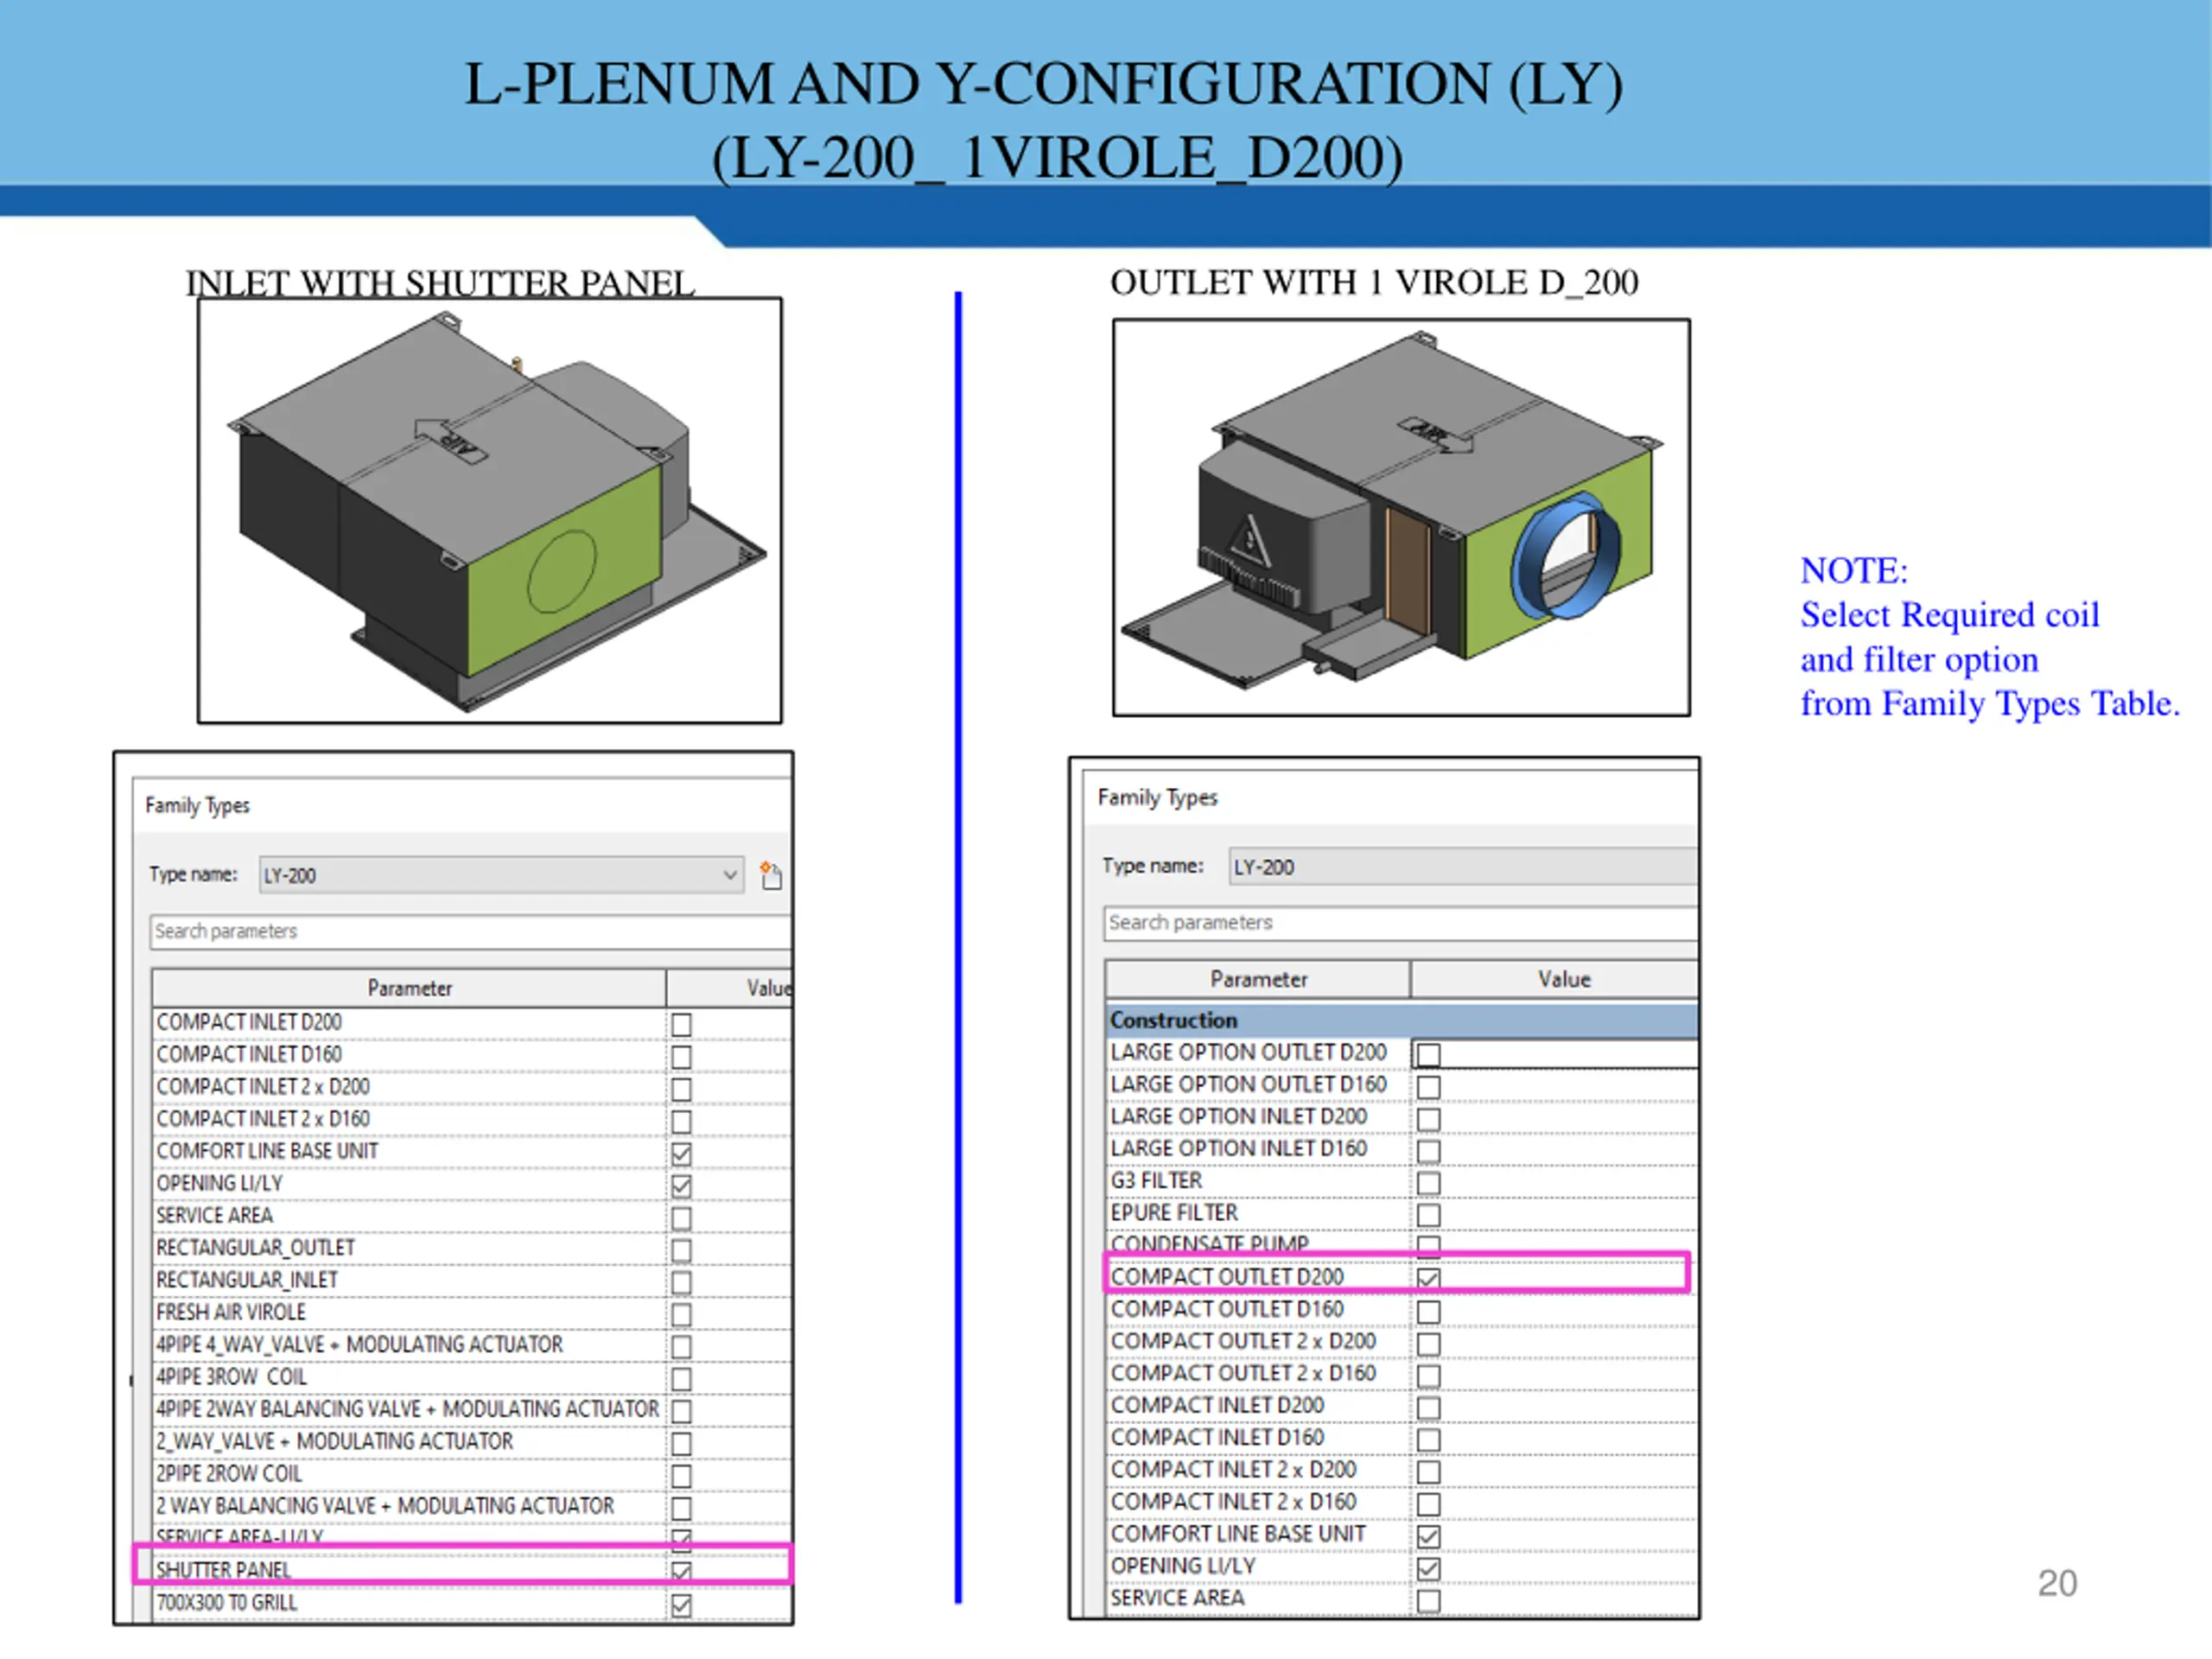2212x1659 pixels.
Task: Click left table Parameter column header
Action: 409,988
